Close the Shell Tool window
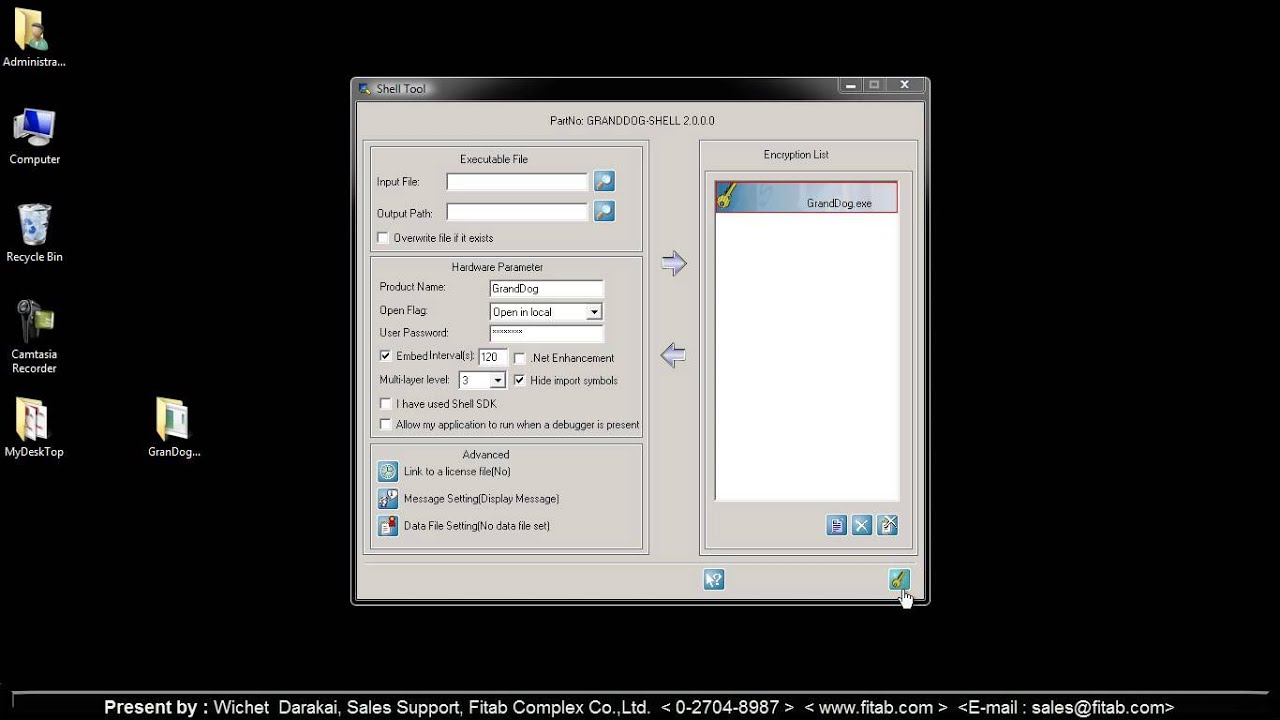The image size is (1280, 720). point(905,86)
